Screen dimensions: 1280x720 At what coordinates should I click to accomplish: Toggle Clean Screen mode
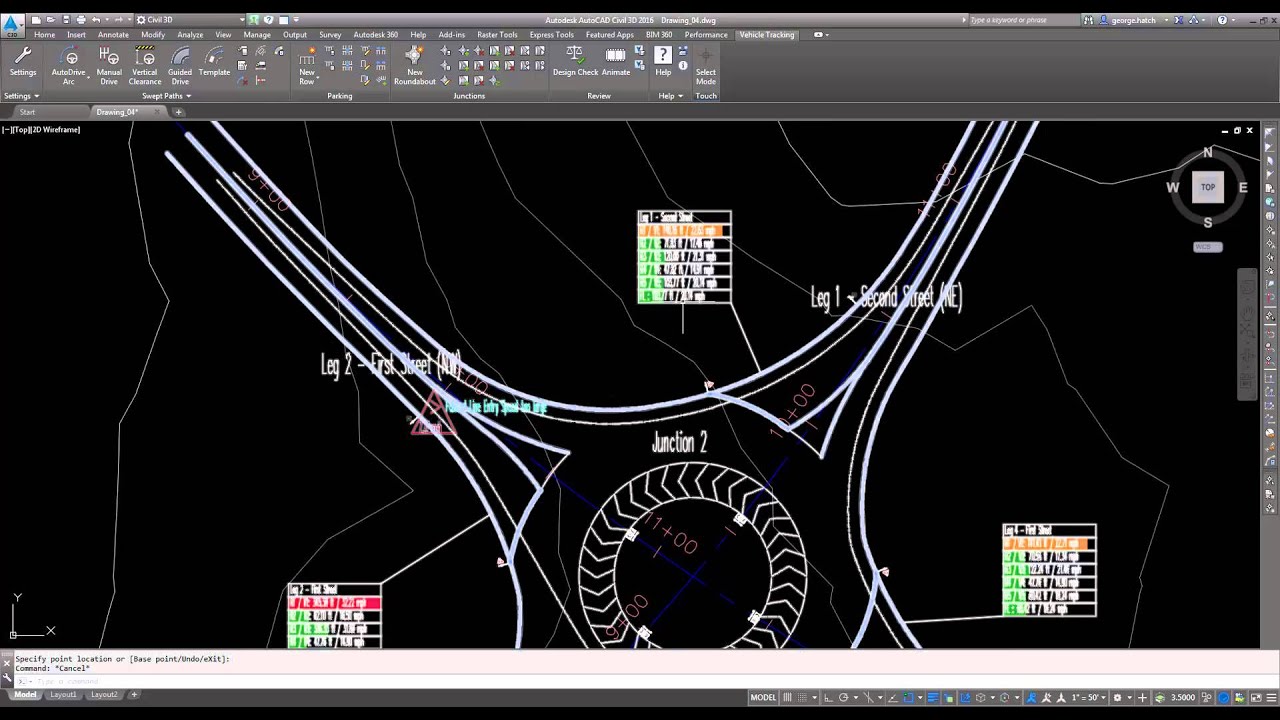tap(1256, 698)
